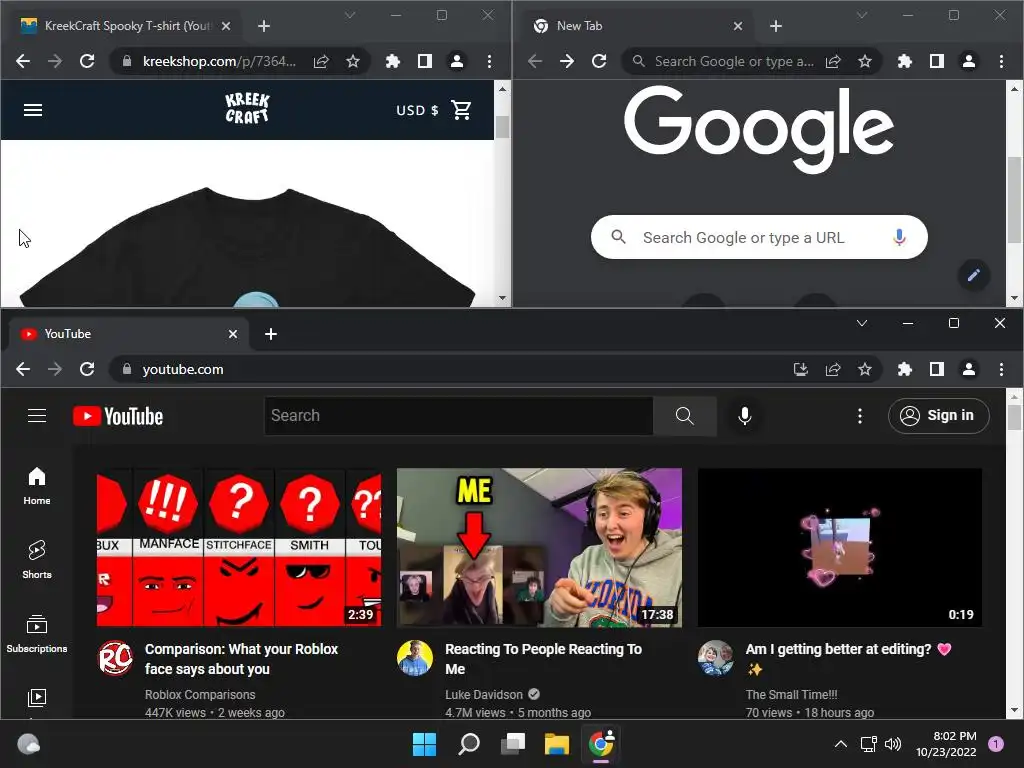Screen dimensions: 1024x768
Task: Go back in the KreekCraft window
Action: pyautogui.click(x=23, y=61)
